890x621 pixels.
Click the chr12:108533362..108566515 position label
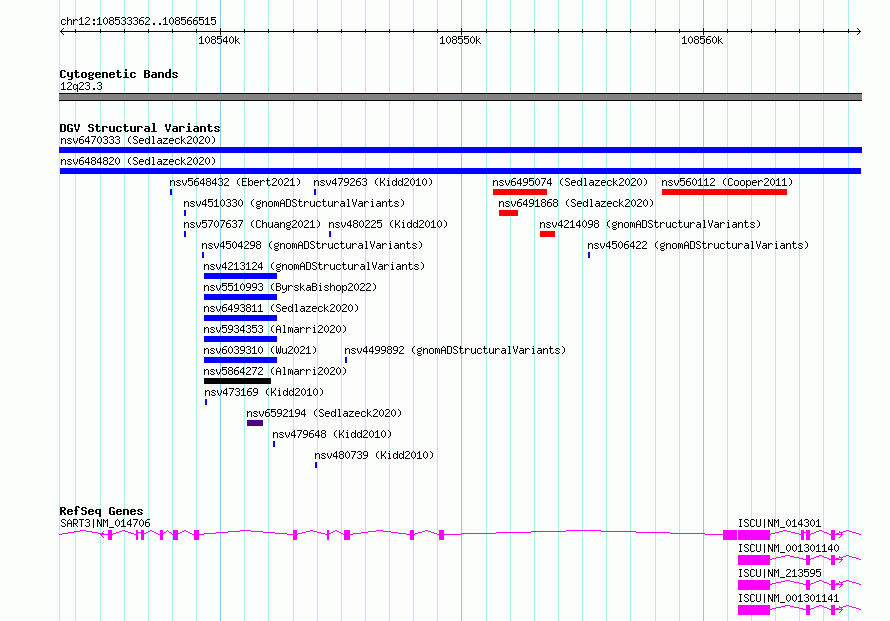point(138,21)
